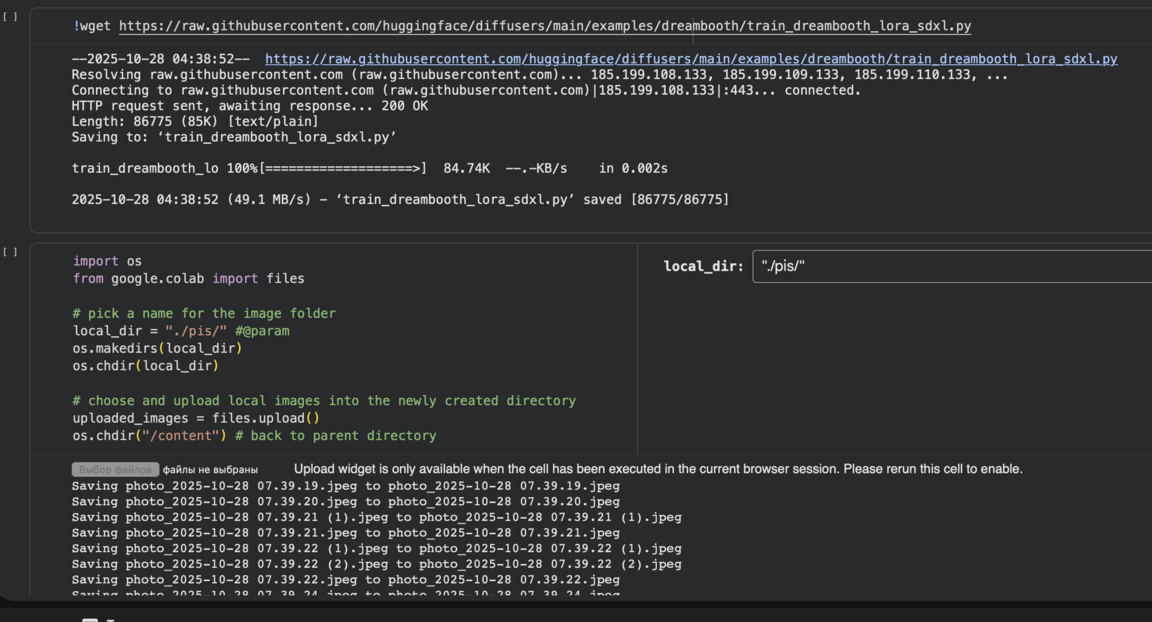Viewport: 1152px width, 622px height.
Task: Click the local_dir = "./pis/" #@param line
Action: [181, 331]
